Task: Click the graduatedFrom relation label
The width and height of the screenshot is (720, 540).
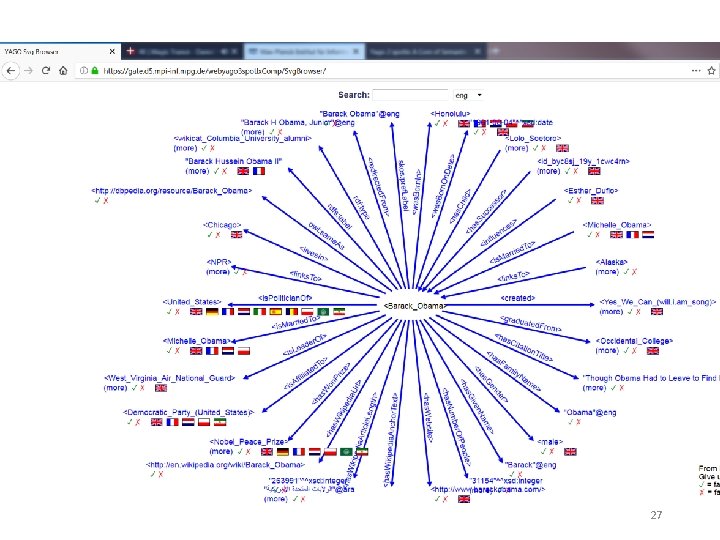Action: (530, 324)
